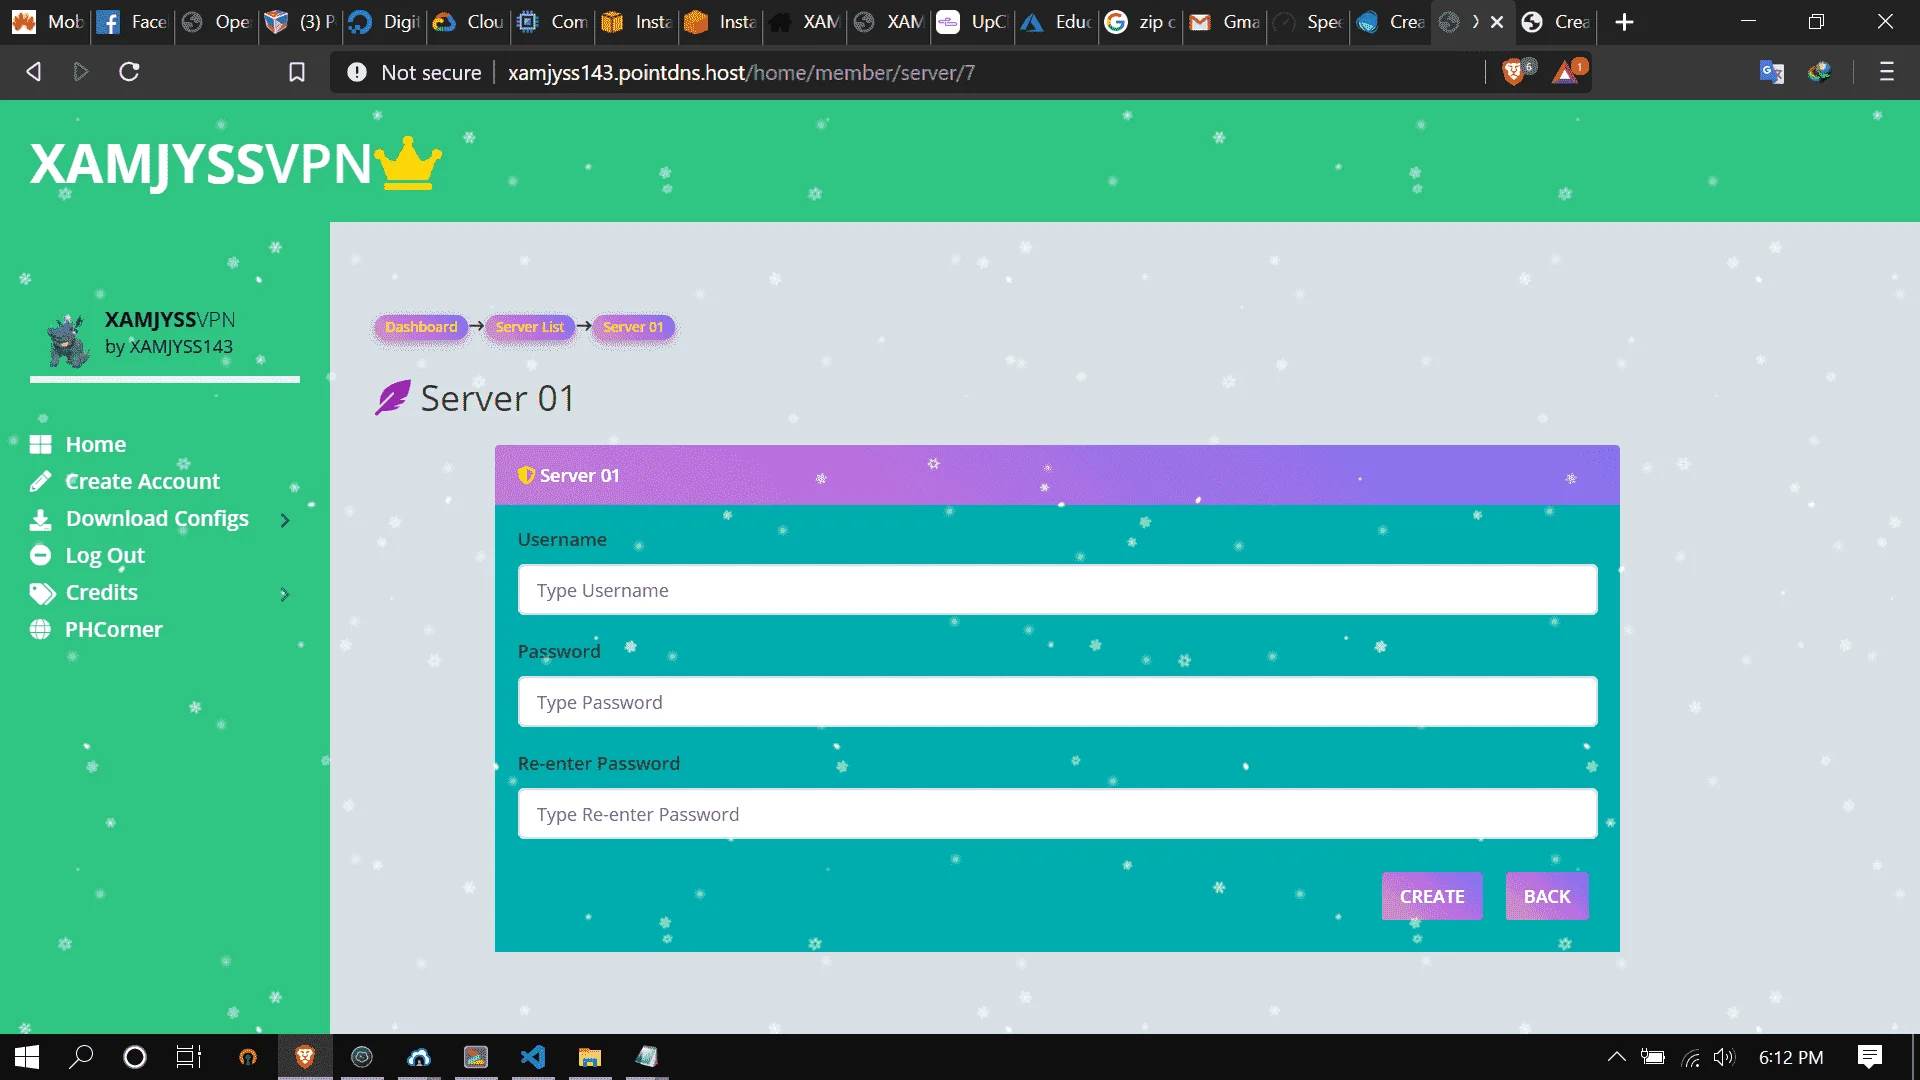Screen dimensions: 1920x1080
Task: Click the browser back arrow
Action: 33,72
